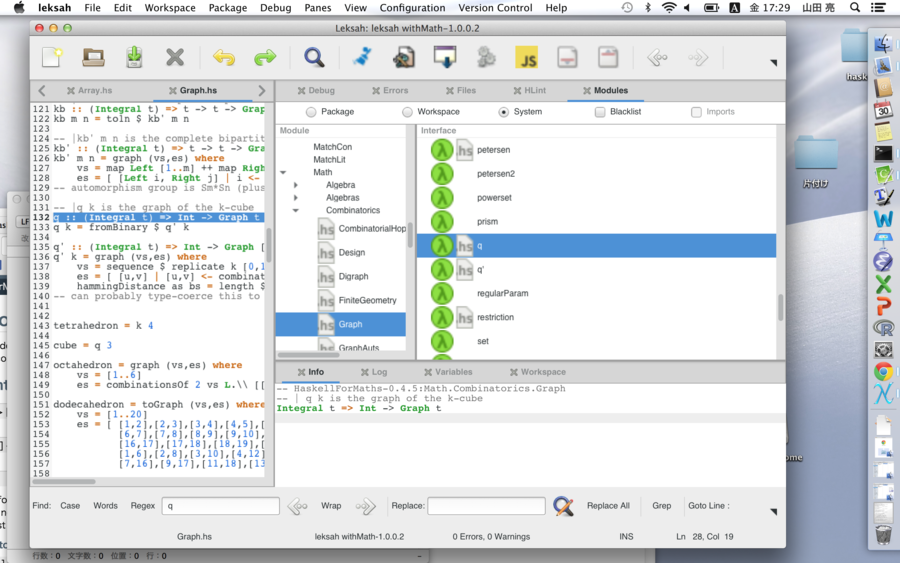Click the New file toolbar icon

click(x=52, y=57)
